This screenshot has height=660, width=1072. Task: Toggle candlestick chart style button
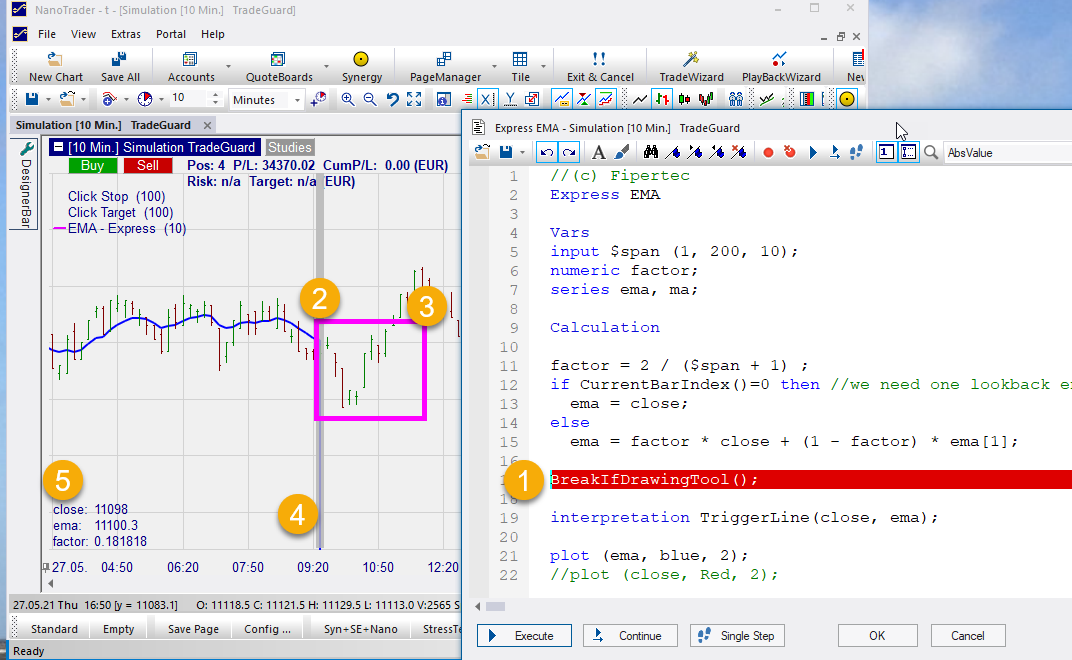pyautogui.click(x=684, y=99)
